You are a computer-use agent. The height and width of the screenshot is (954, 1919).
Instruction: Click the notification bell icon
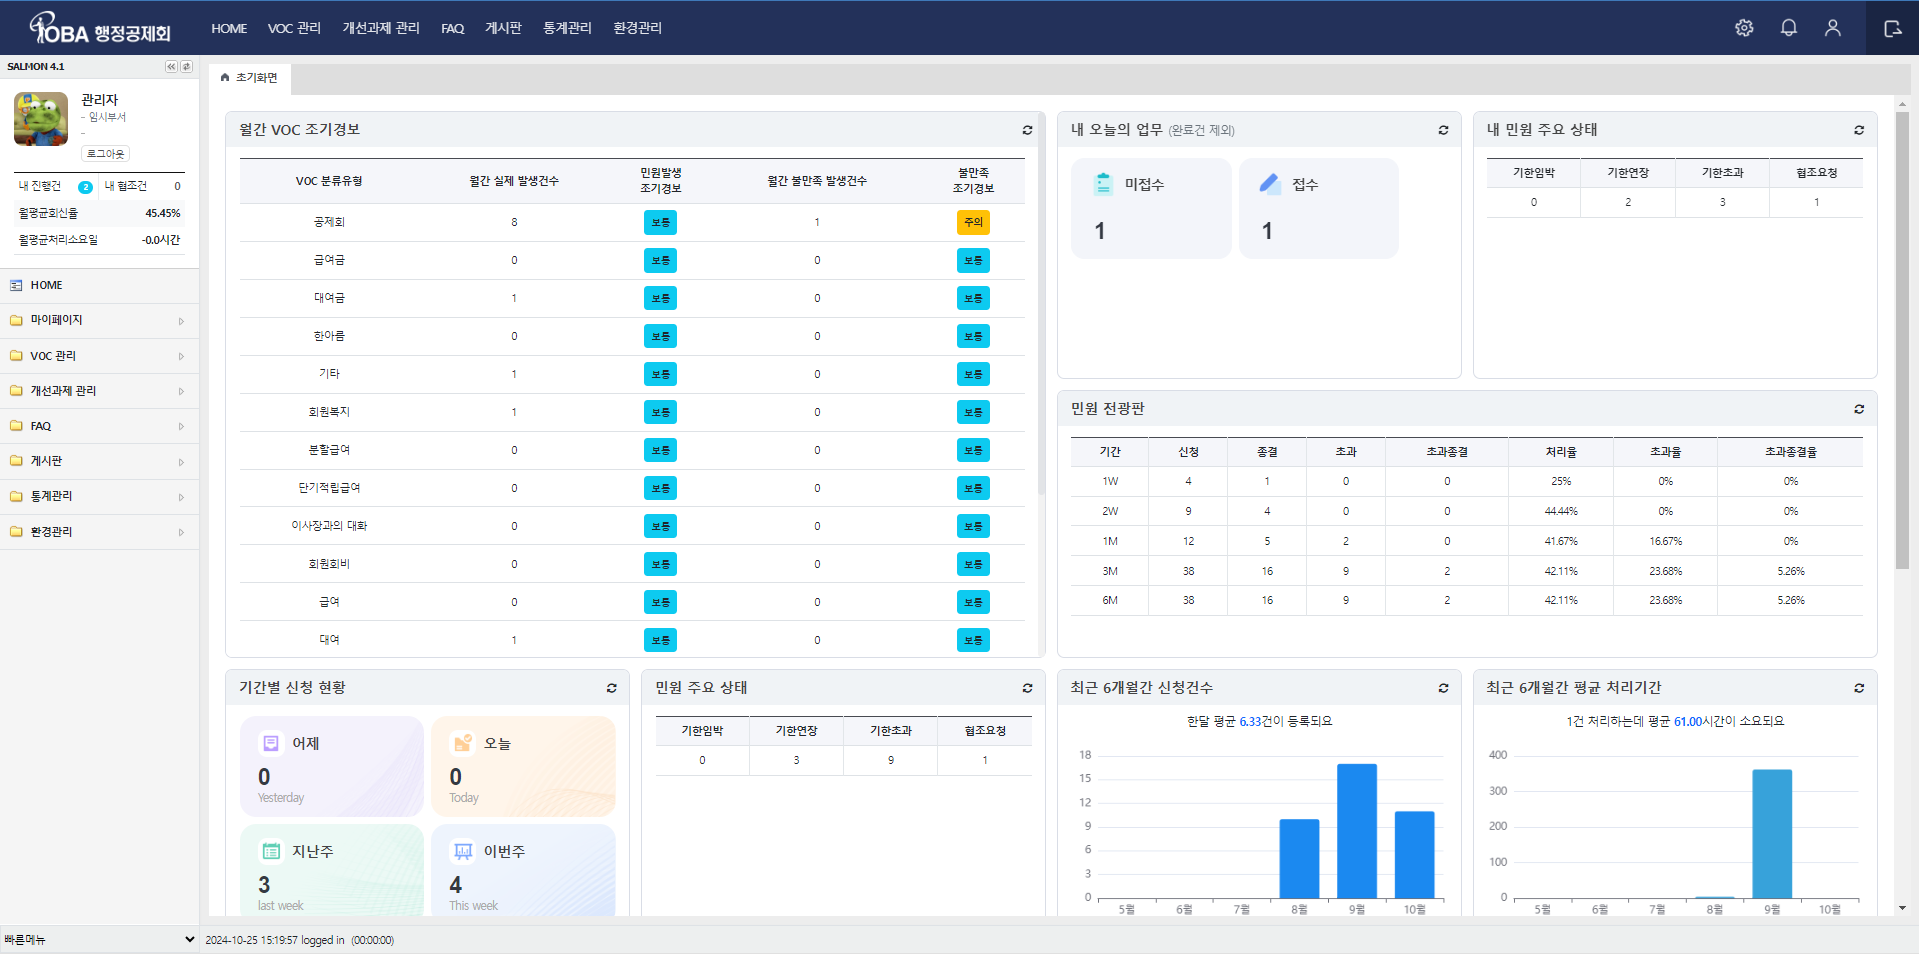coord(1788,28)
